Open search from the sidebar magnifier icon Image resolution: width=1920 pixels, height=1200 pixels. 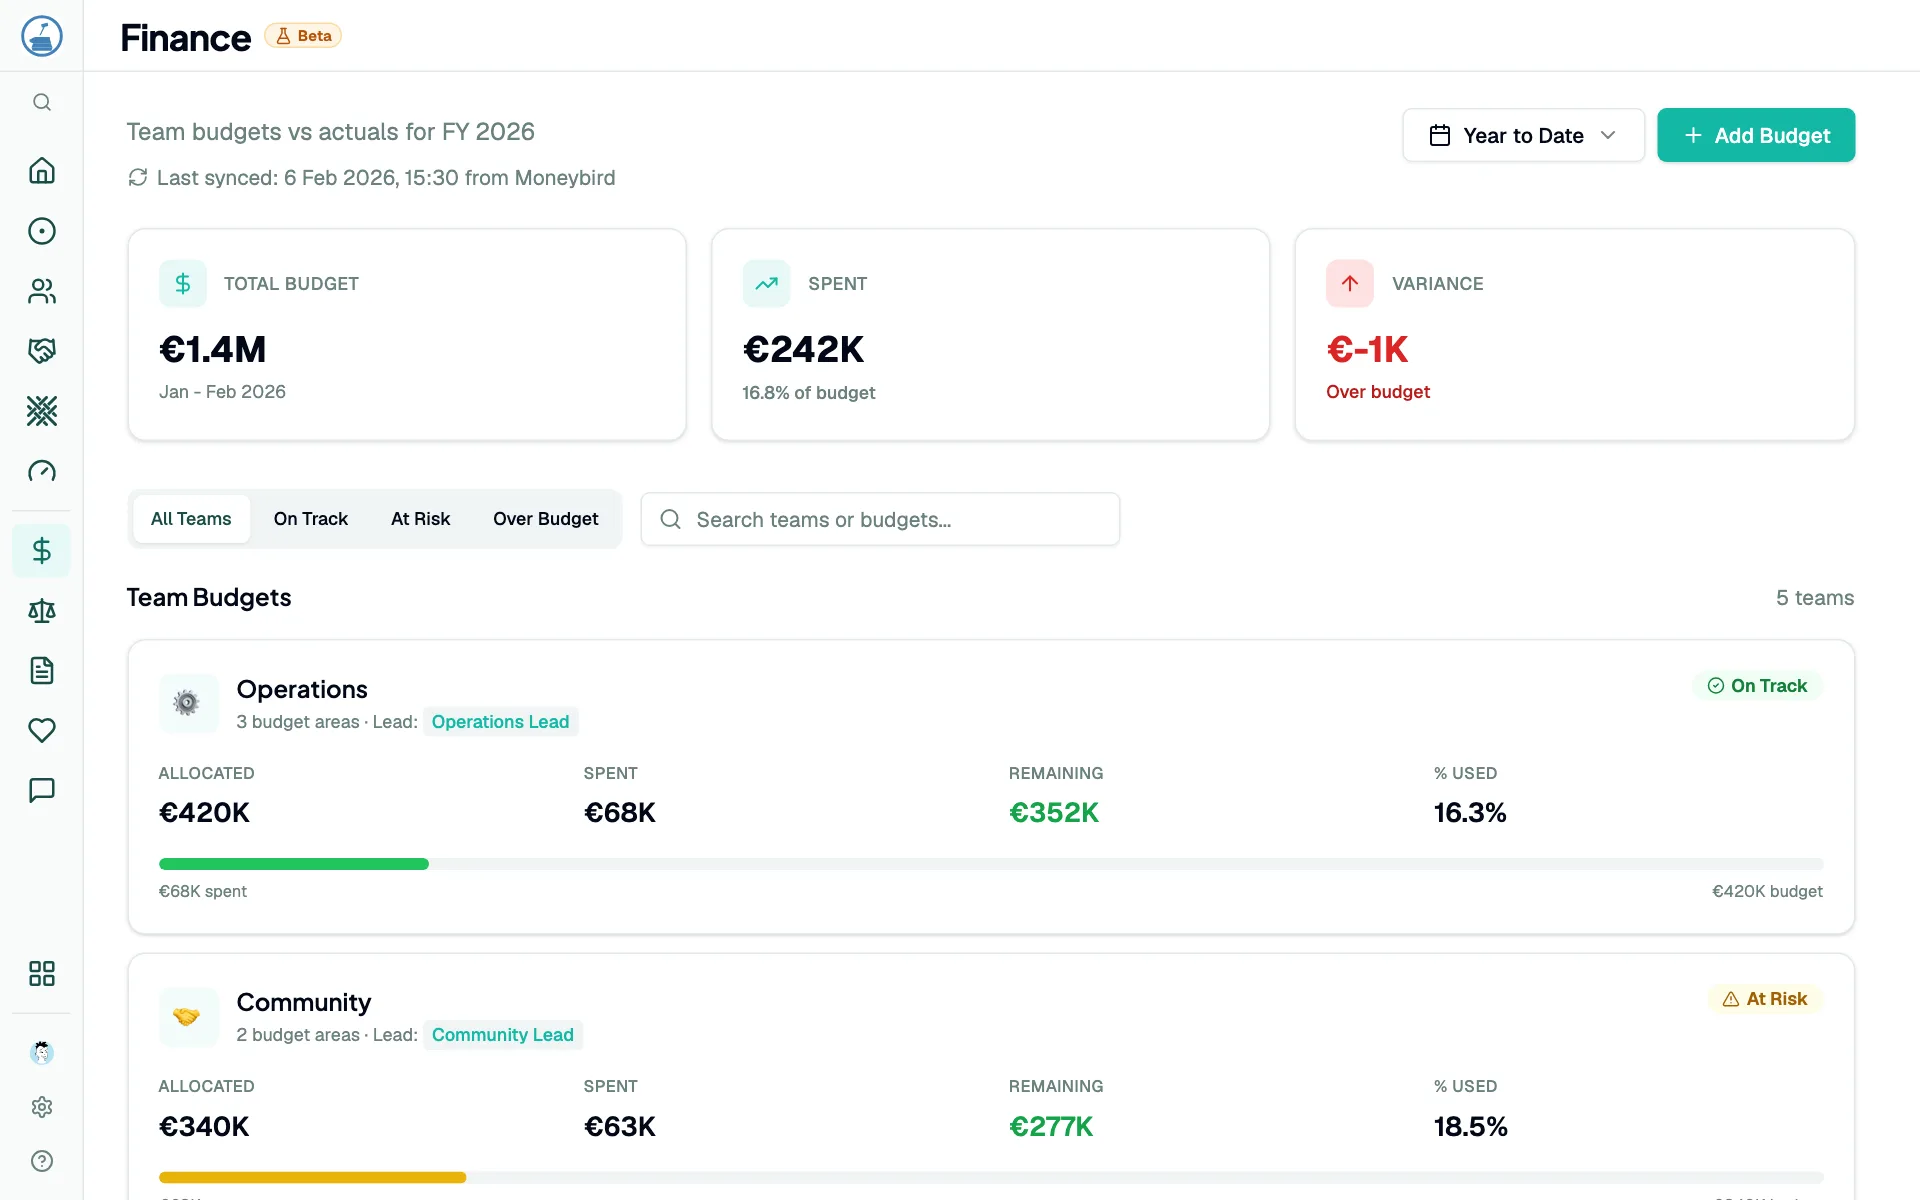coord(41,102)
